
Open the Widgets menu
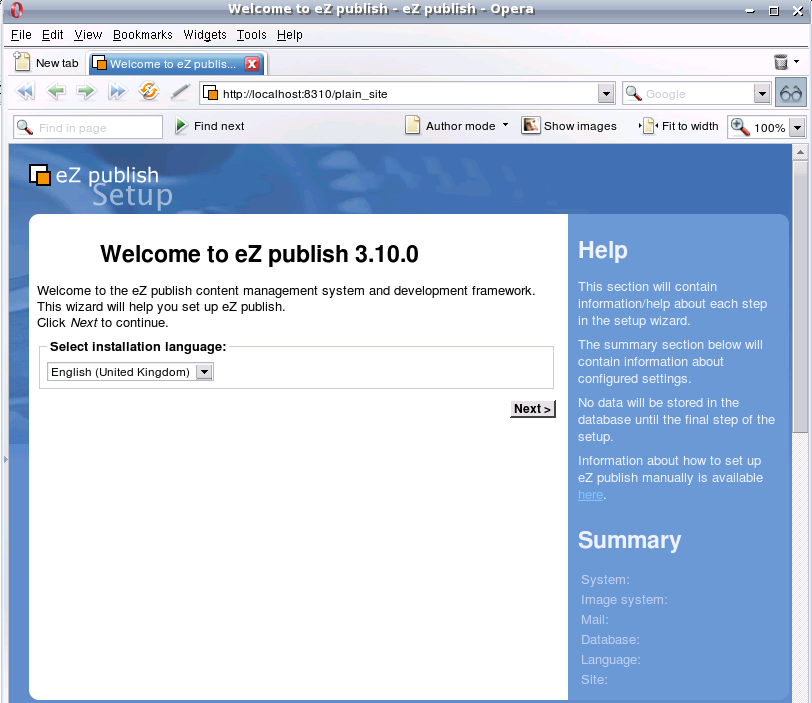205,35
